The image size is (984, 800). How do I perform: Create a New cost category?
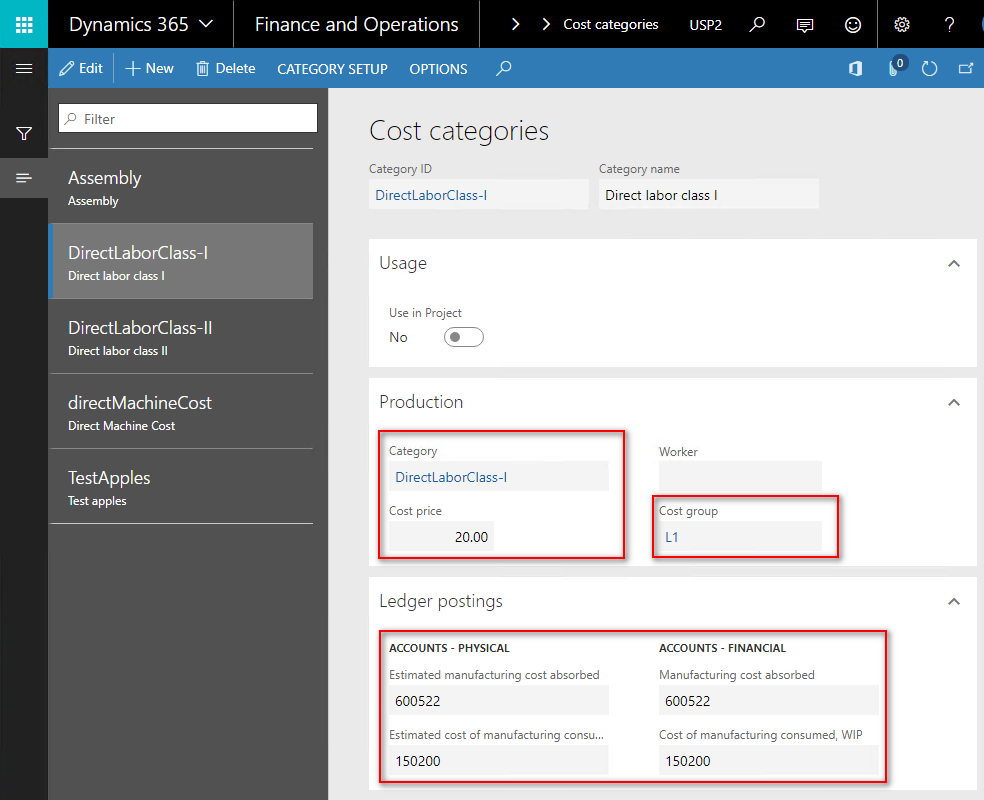pos(150,68)
